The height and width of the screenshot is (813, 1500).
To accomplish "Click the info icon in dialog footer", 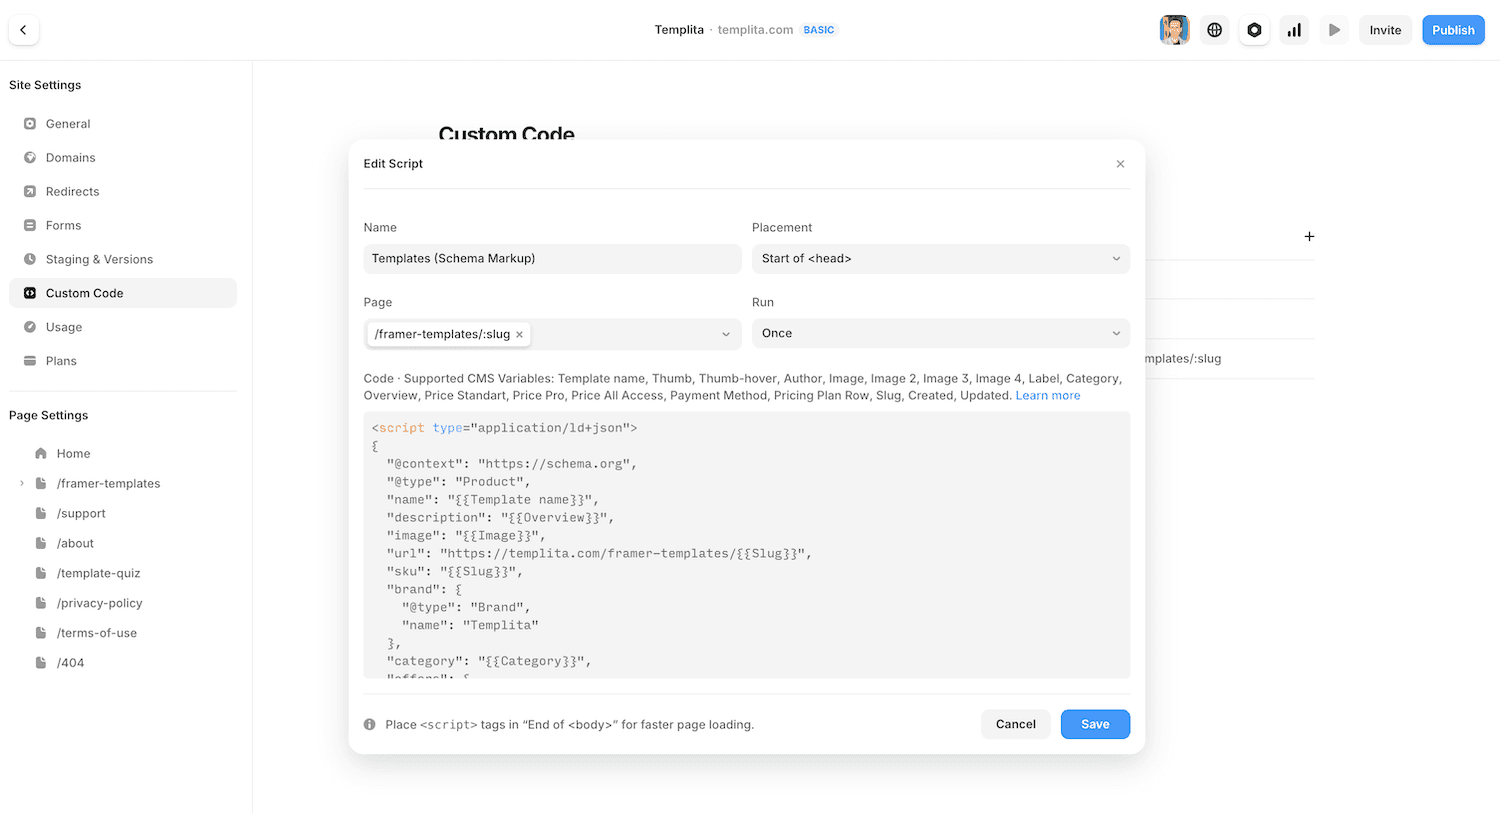I will click(371, 724).
